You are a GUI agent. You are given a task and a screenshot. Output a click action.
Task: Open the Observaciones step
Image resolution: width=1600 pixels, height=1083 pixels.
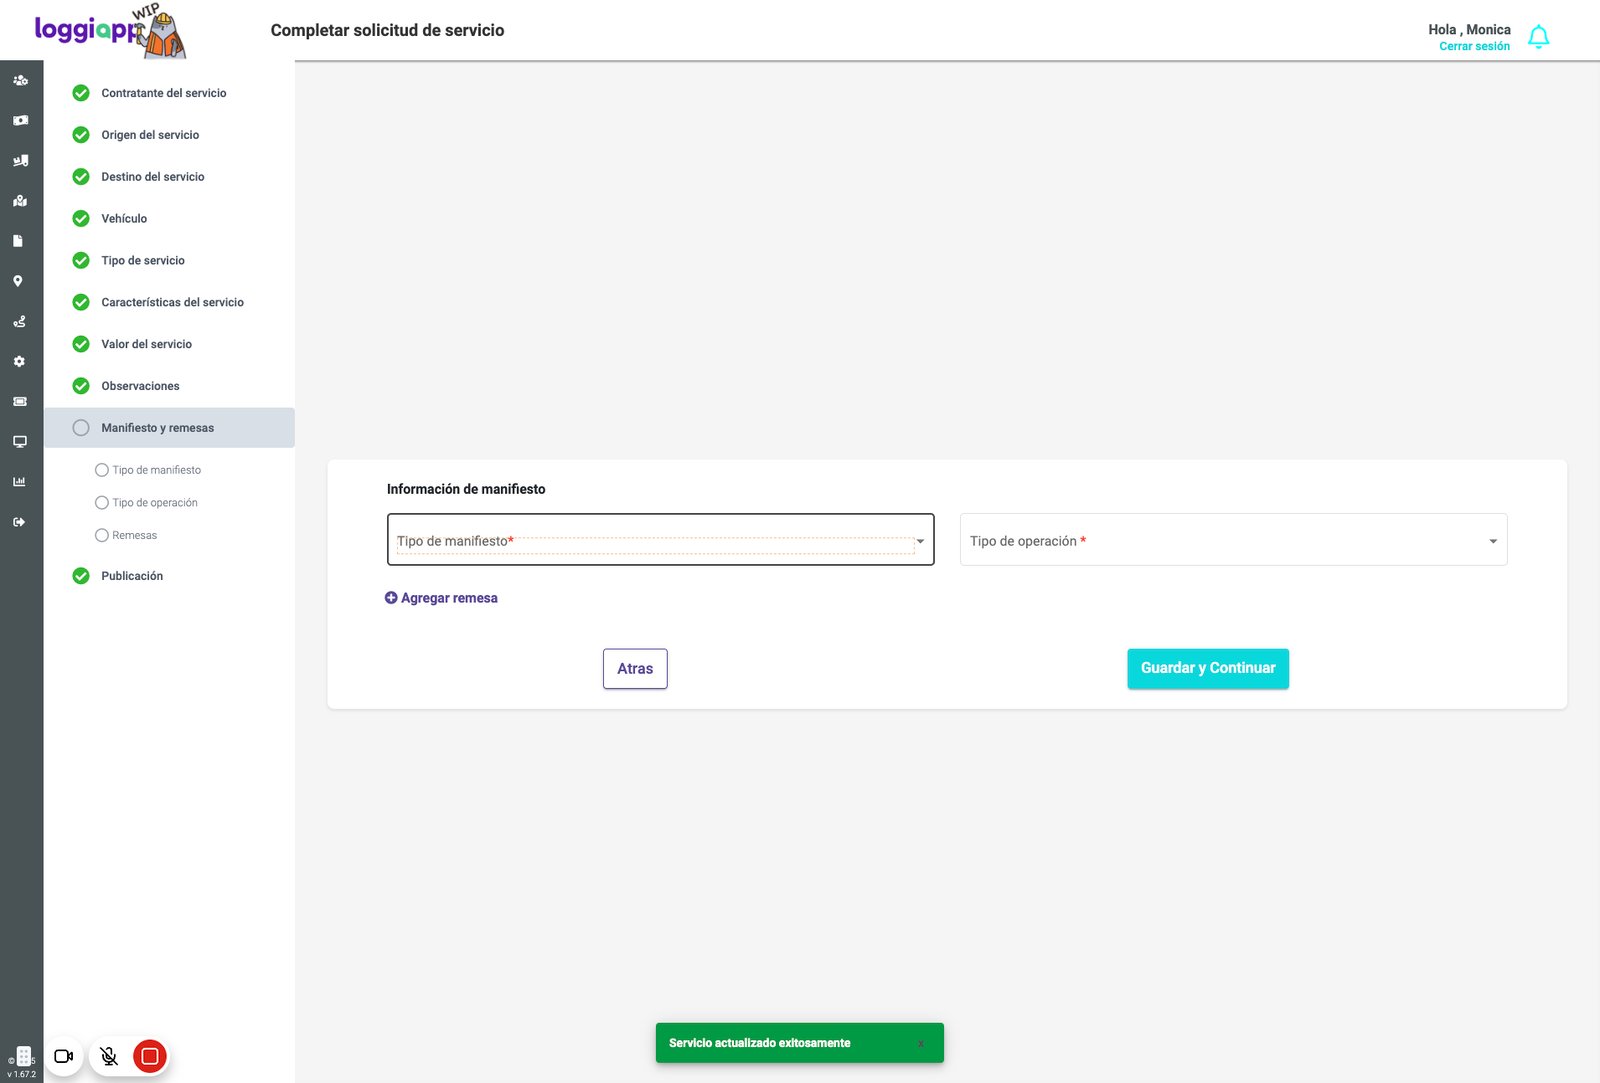coord(141,386)
